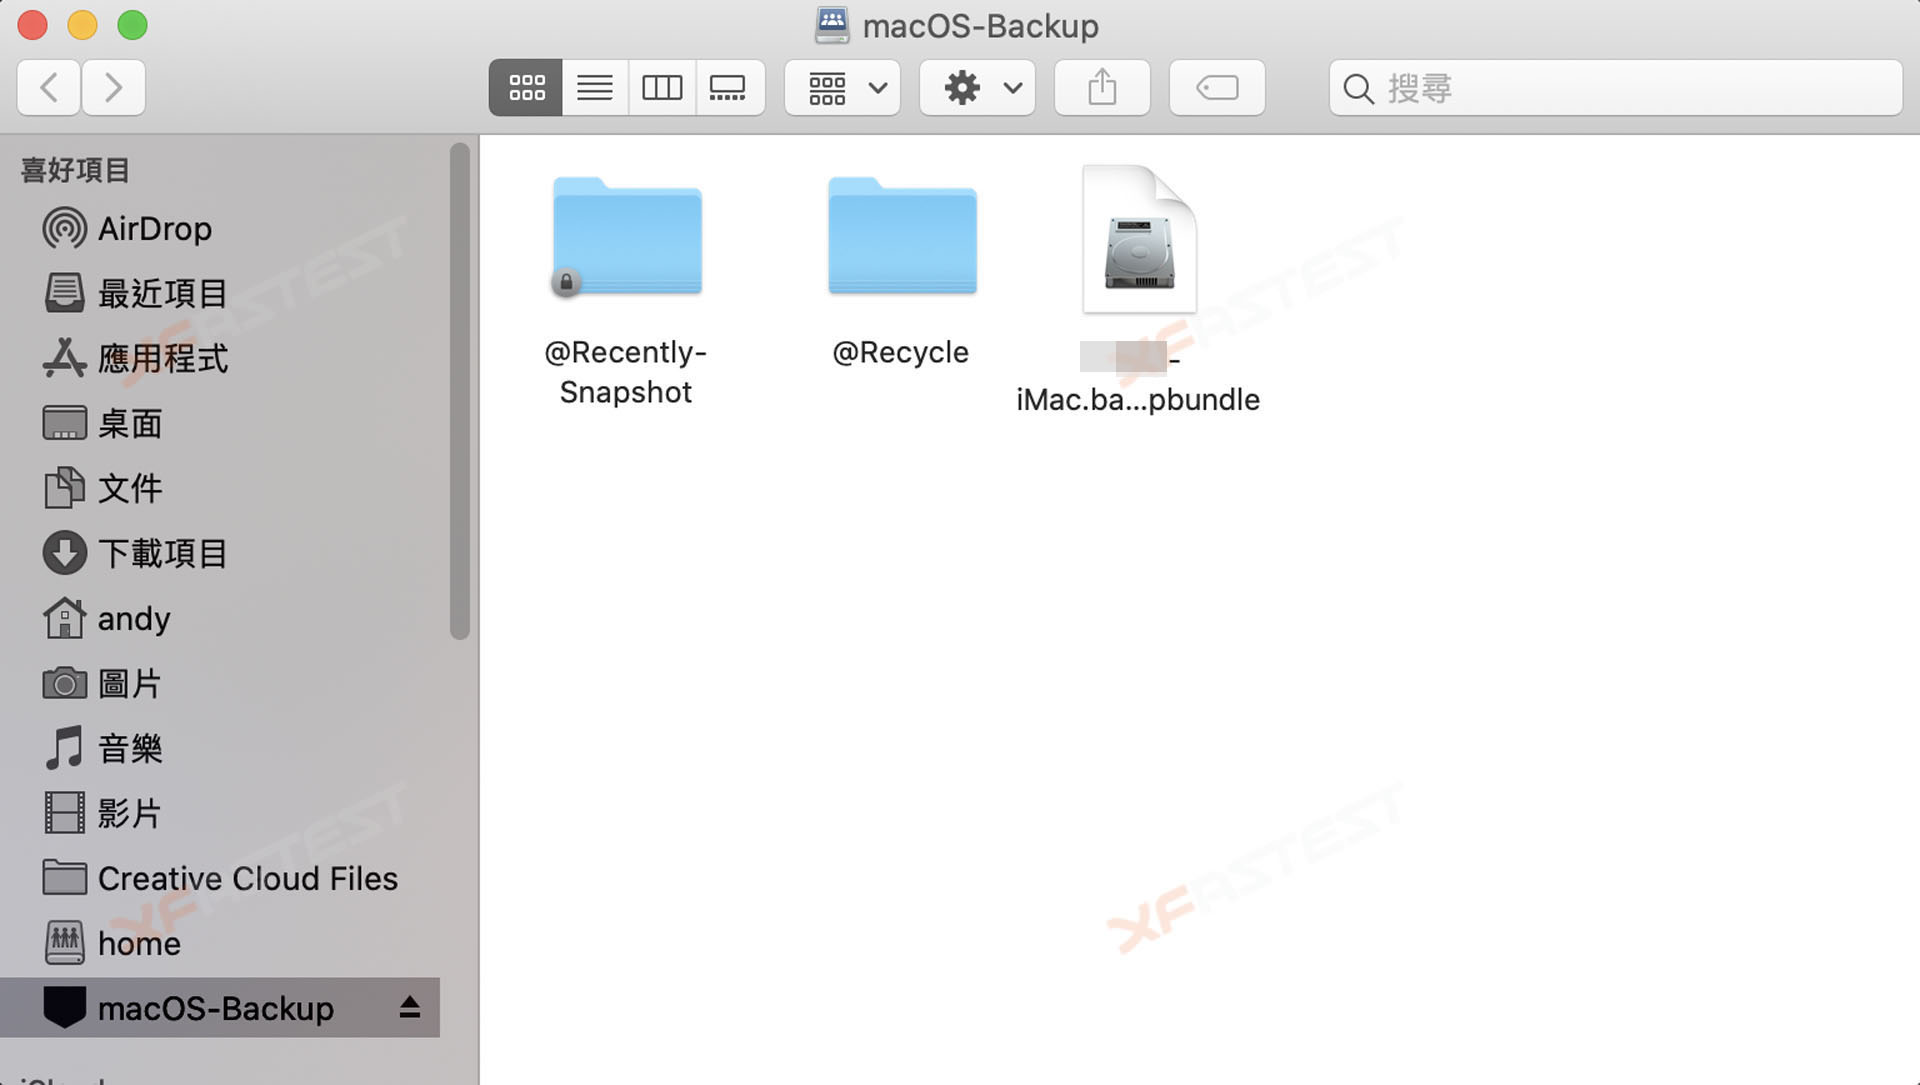Switch to list view
Image resolution: width=1920 pixels, height=1085 pixels.
595,88
